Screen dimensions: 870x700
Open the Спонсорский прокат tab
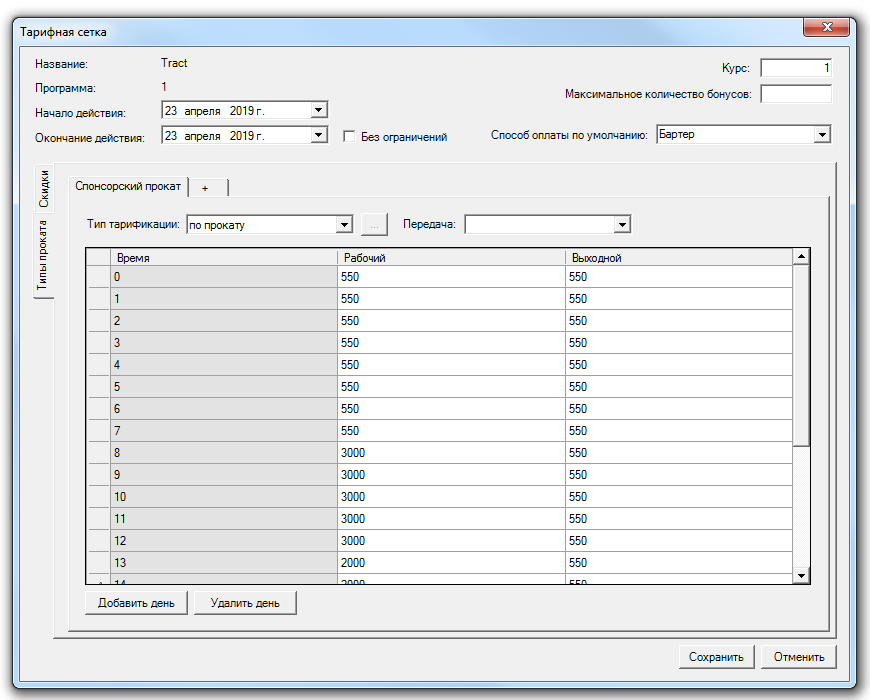[x=128, y=186]
